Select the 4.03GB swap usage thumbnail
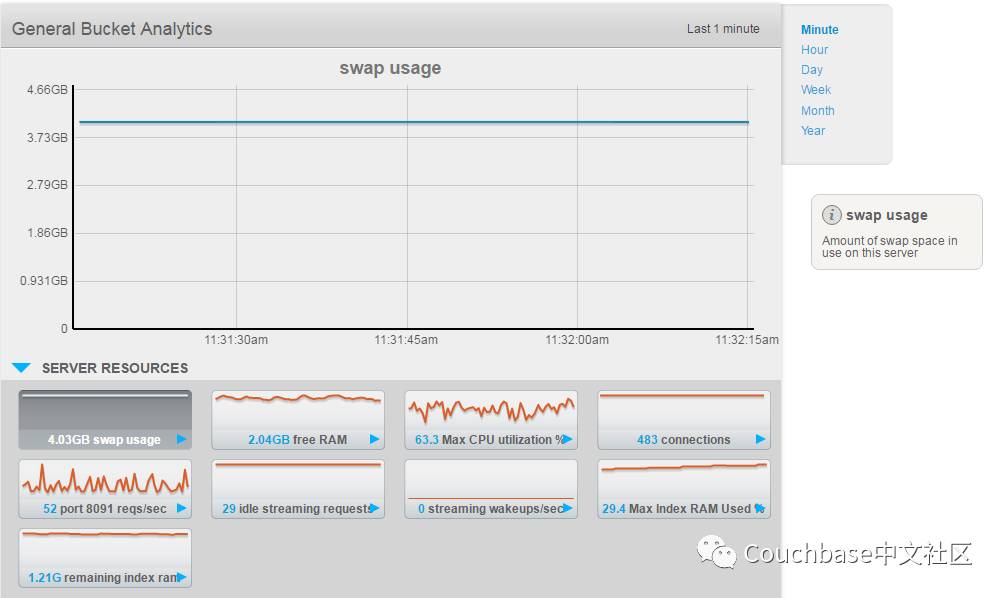This screenshot has height=598, width=1005. (x=105, y=420)
